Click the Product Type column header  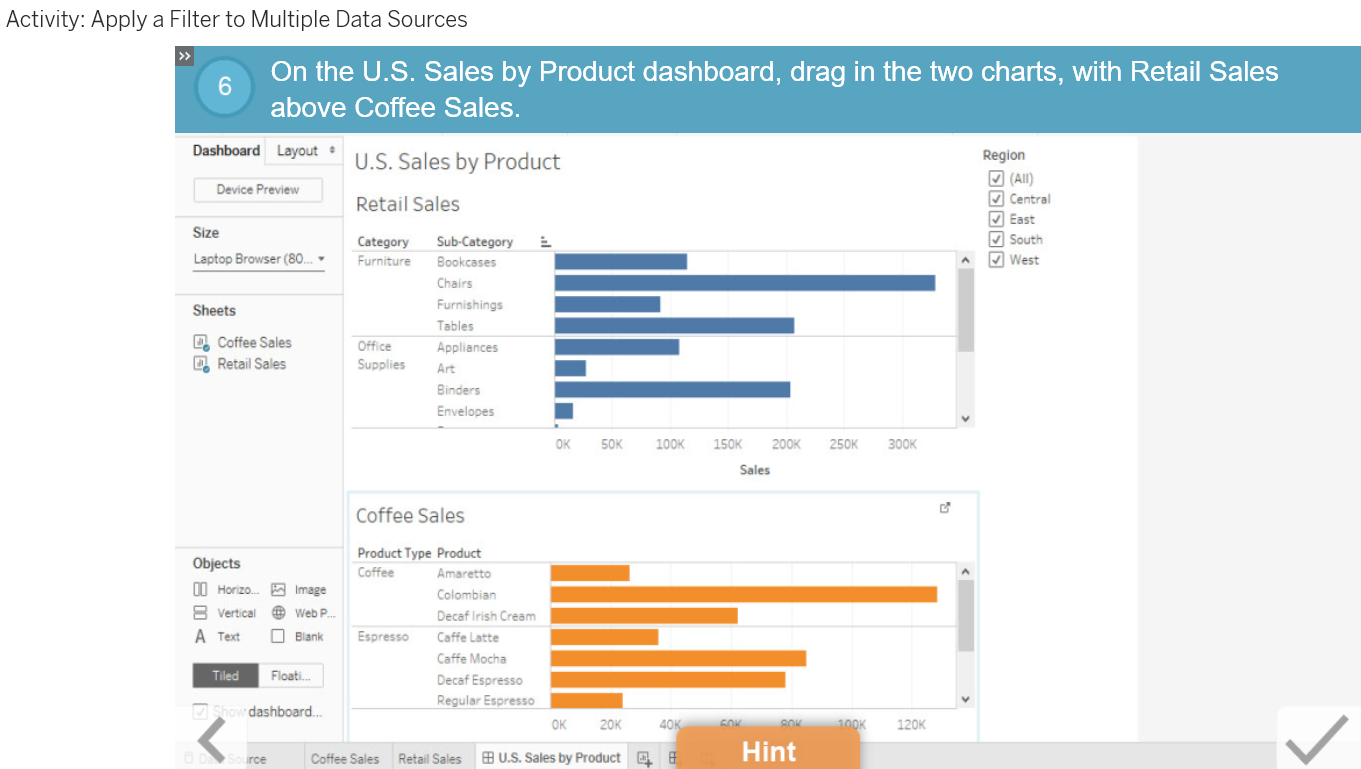(x=394, y=553)
